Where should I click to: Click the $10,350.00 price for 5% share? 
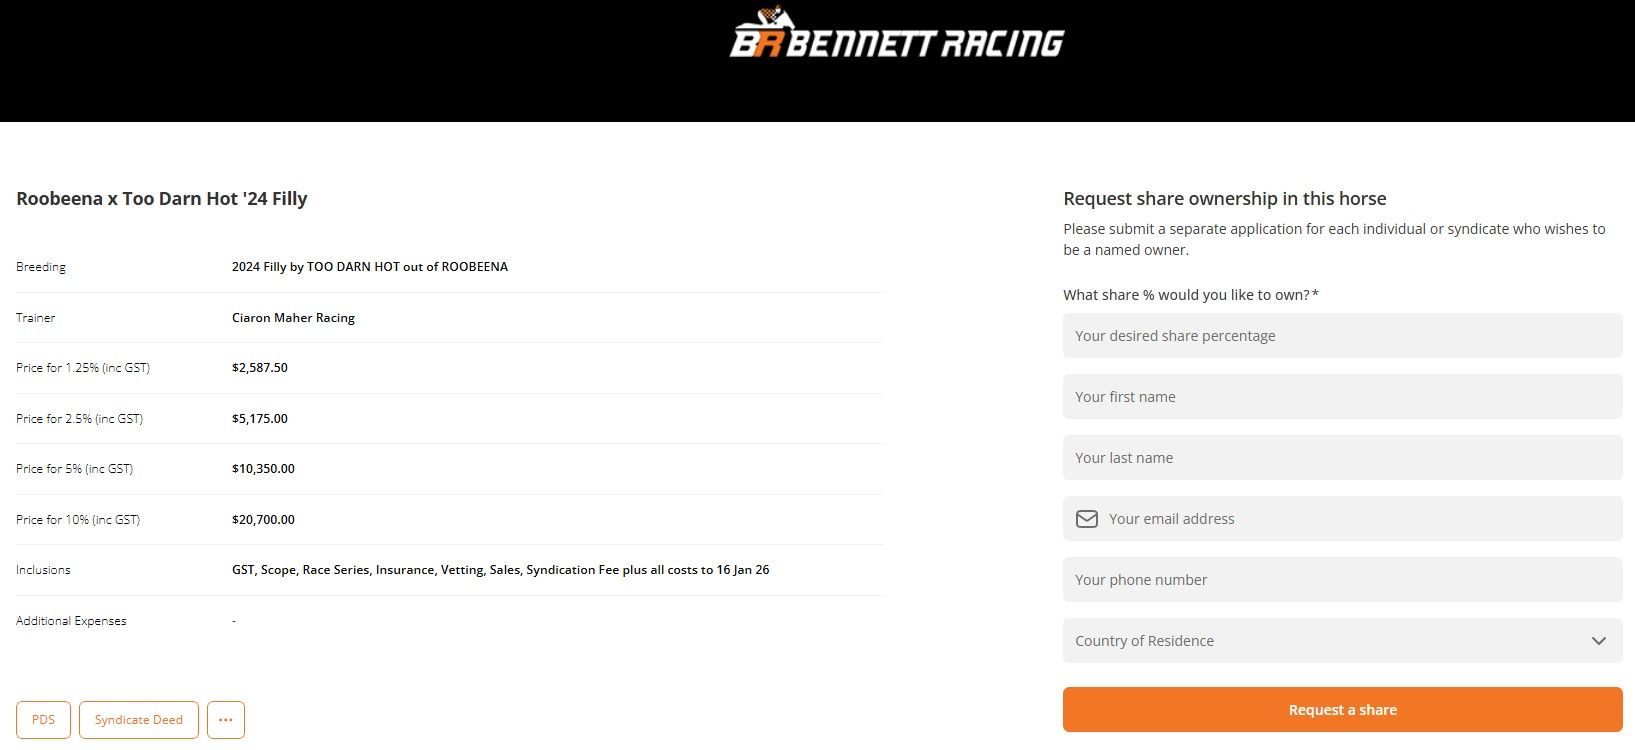[263, 469]
